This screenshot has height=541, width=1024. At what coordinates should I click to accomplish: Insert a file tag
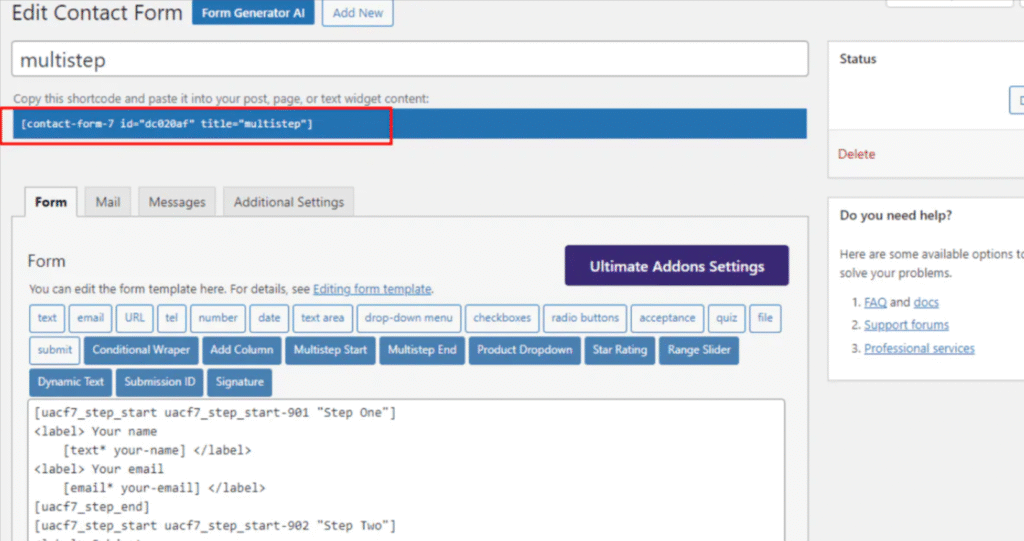click(x=765, y=318)
